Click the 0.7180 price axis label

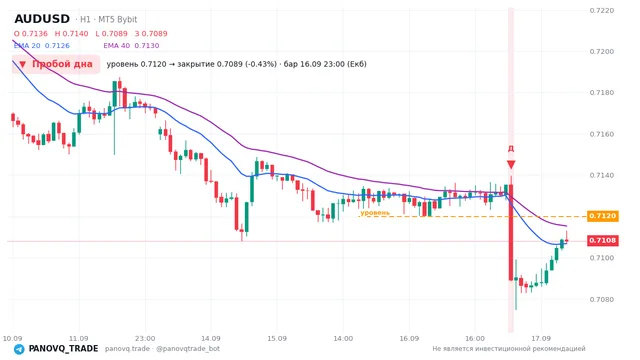[x=602, y=93]
